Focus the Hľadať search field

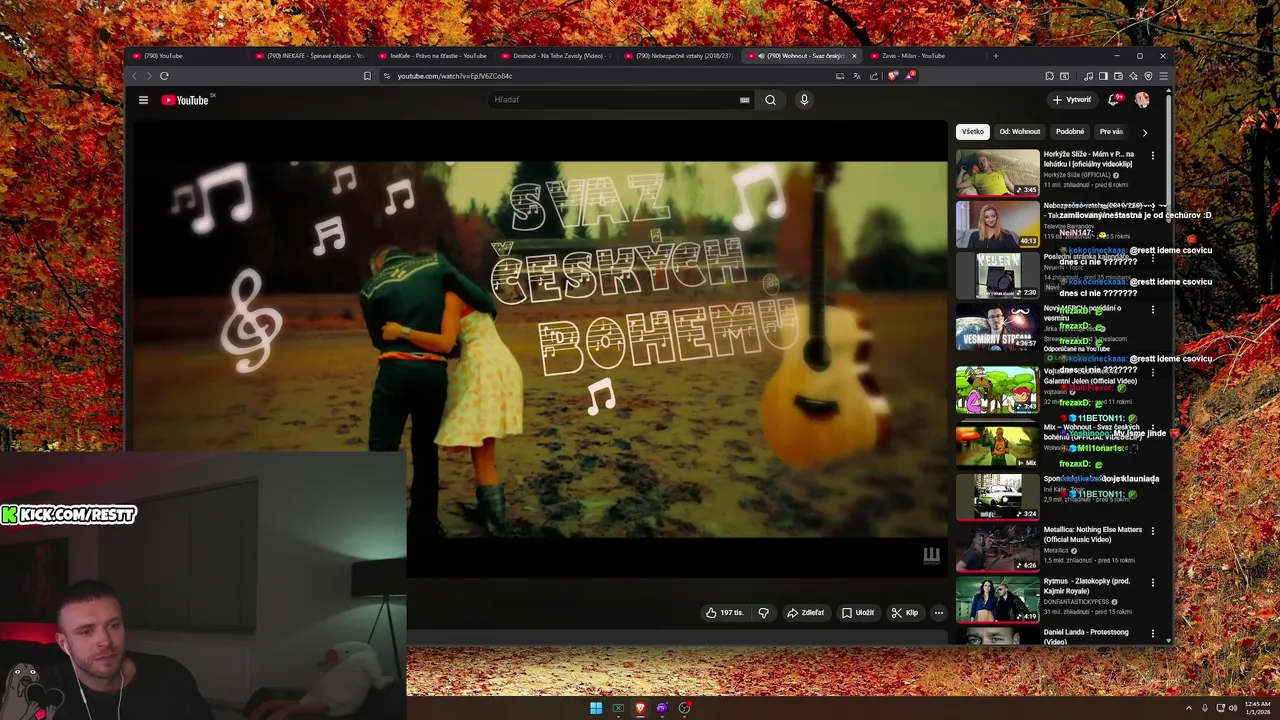615,100
